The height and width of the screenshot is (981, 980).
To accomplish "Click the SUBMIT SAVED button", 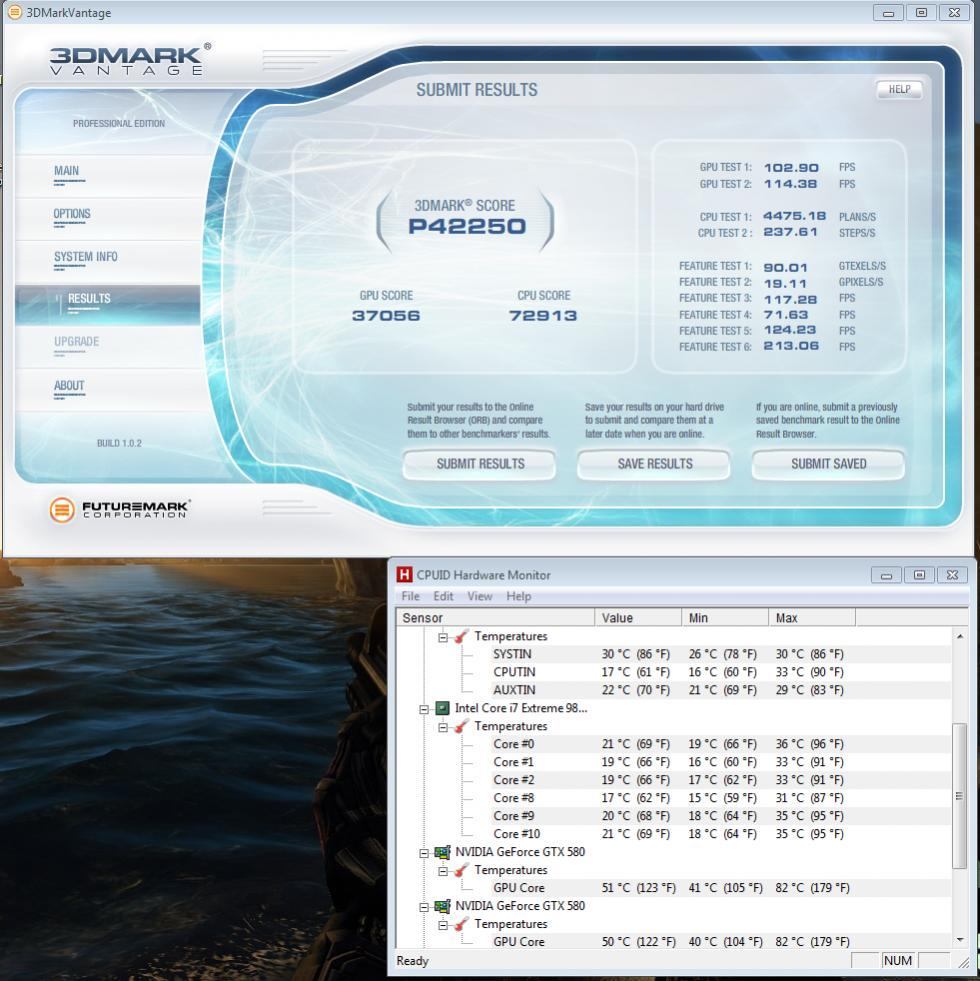I will tap(829, 464).
